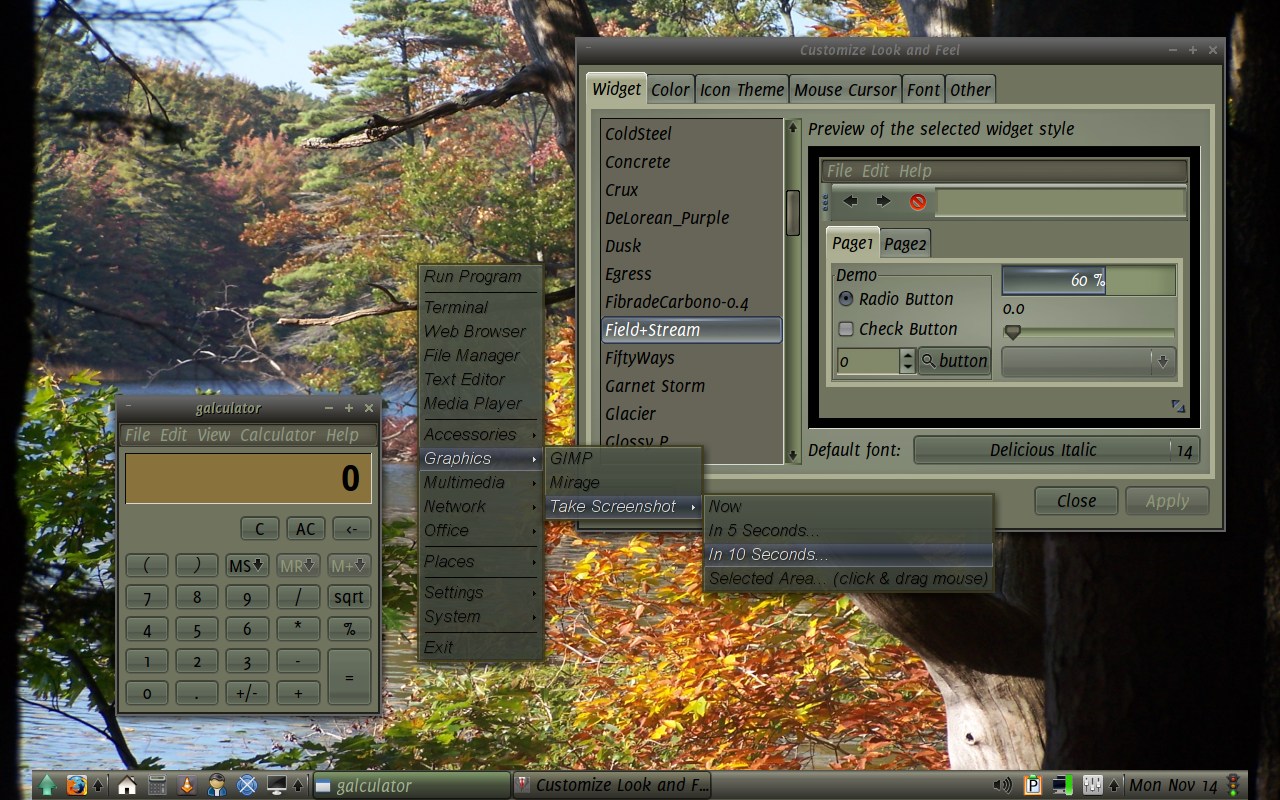Viewport: 1280px width, 800px height.
Task: Click up arrow beside the Firefox icon
Action: tap(98, 785)
